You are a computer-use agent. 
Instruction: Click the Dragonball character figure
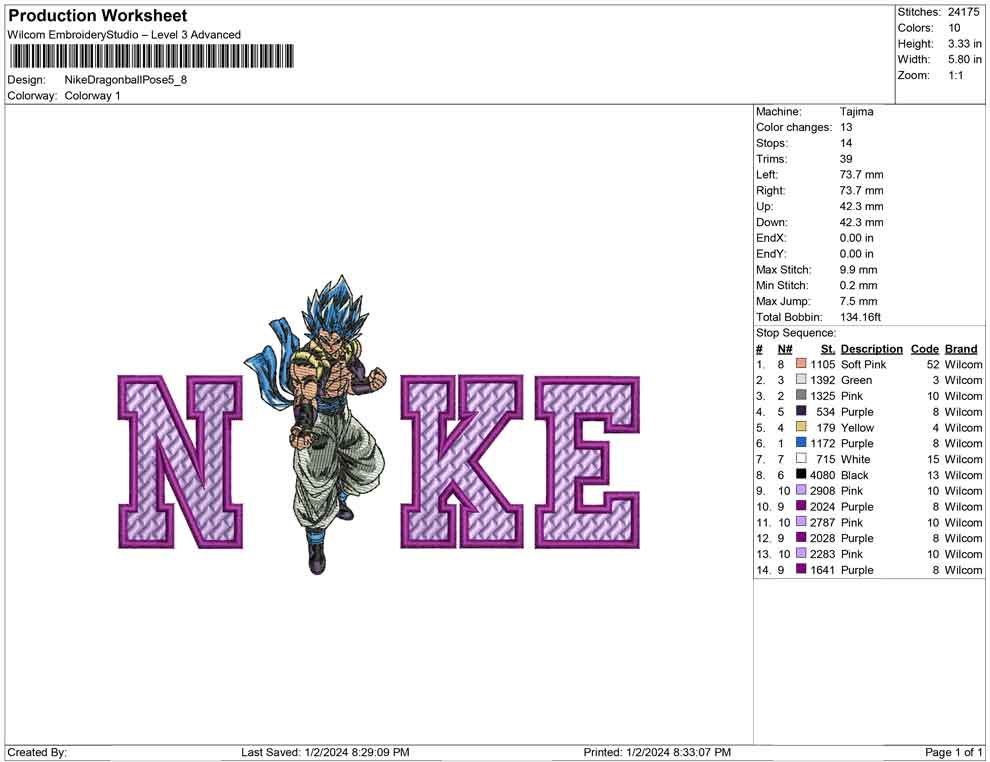coord(315,424)
